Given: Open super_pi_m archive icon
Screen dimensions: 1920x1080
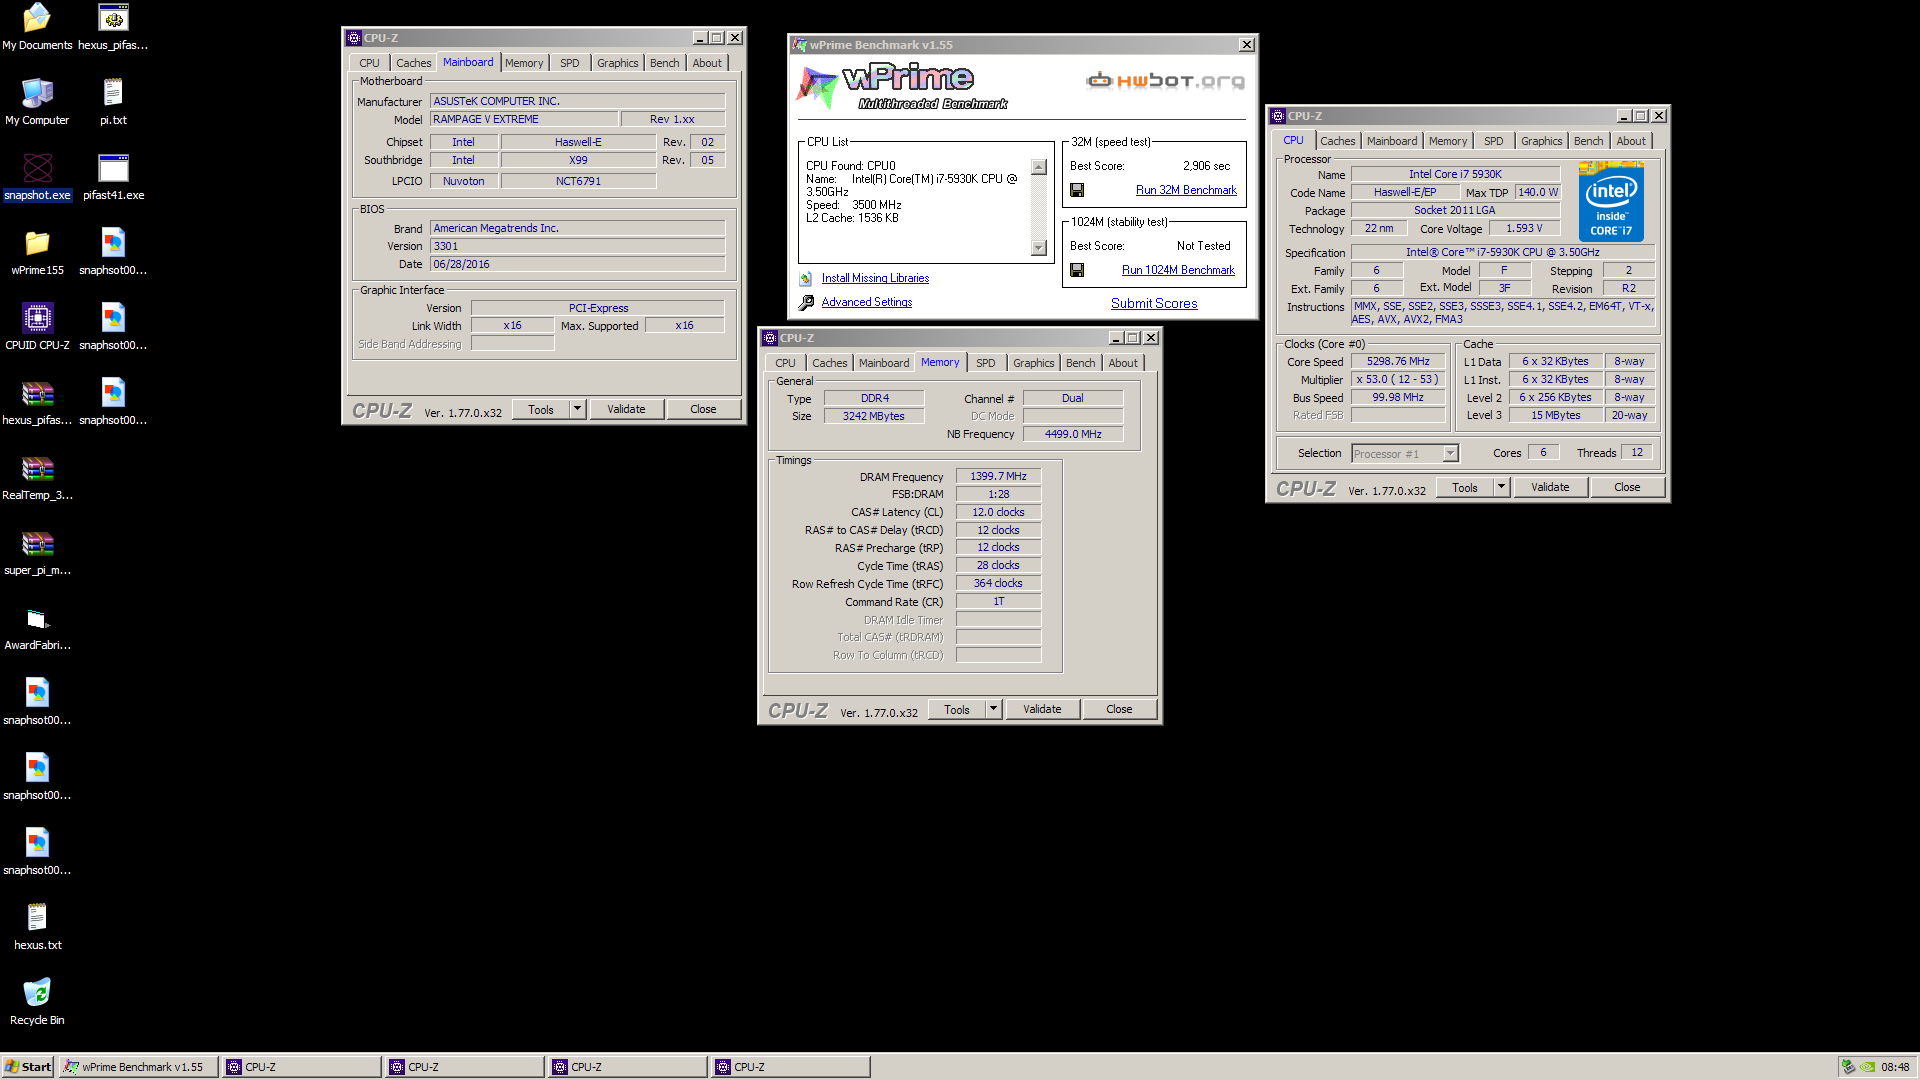Looking at the screenshot, I should point(37,552).
